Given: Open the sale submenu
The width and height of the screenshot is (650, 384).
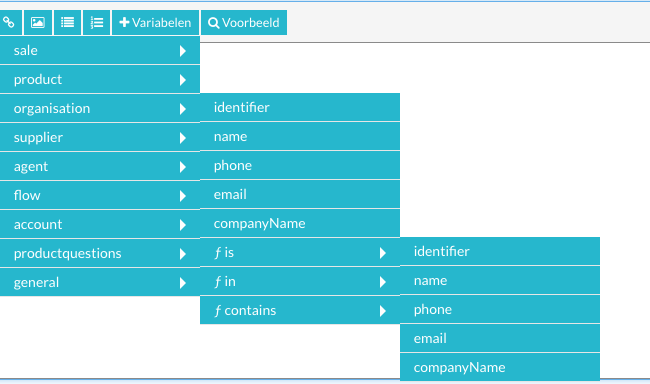Looking at the screenshot, I should (x=99, y=51).
